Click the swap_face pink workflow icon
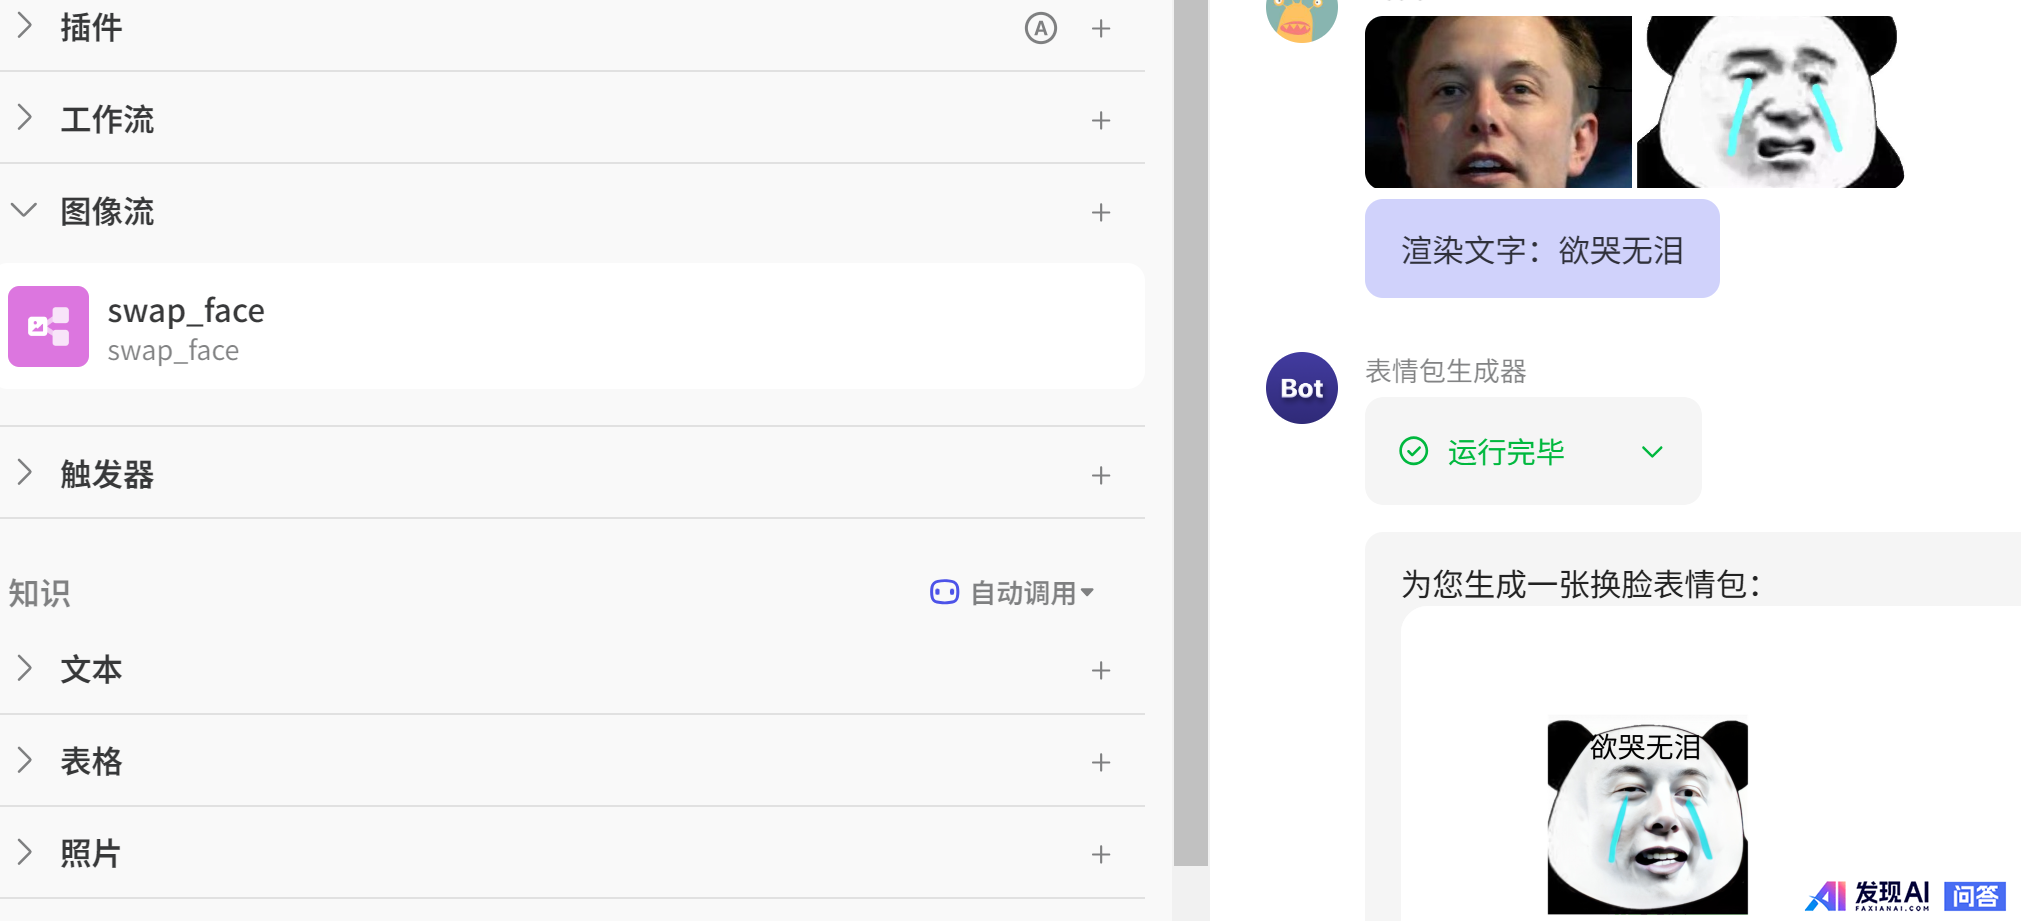The width and height of the screenshot is (2021, 921). [48, 327]
